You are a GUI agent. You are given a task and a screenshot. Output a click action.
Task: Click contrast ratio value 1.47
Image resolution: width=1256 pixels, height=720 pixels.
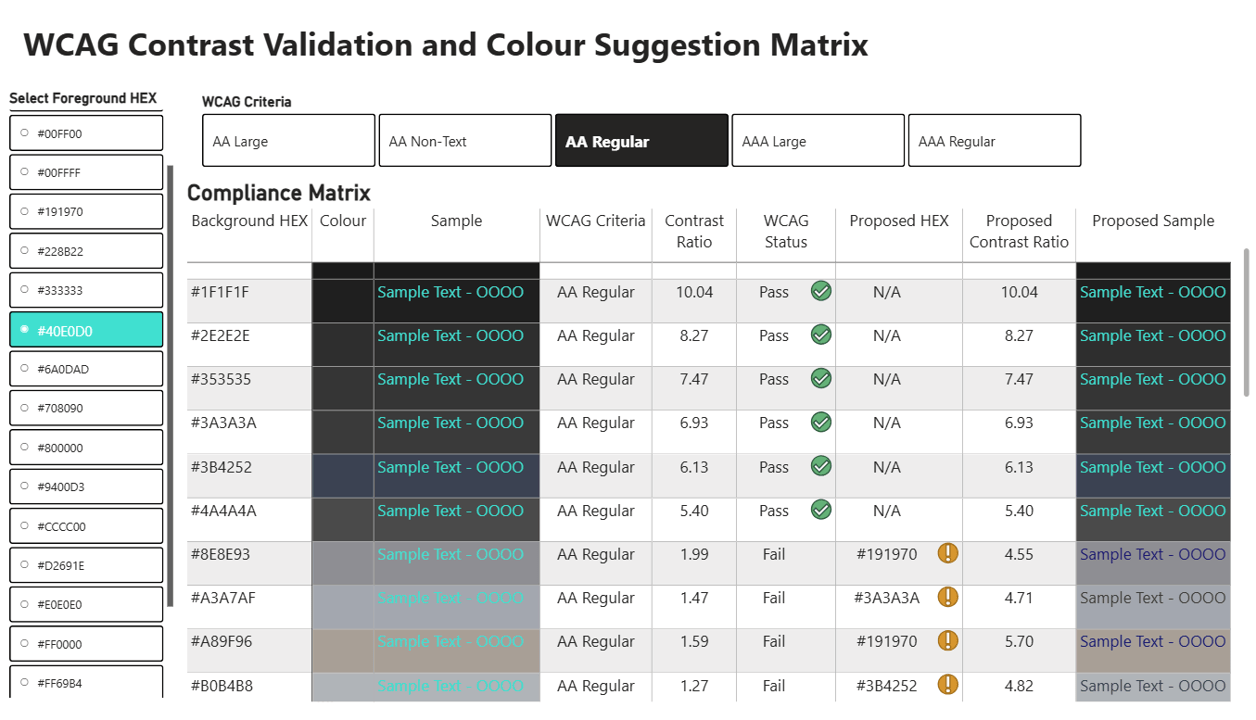pyautogui.click(x=694, y=598)
